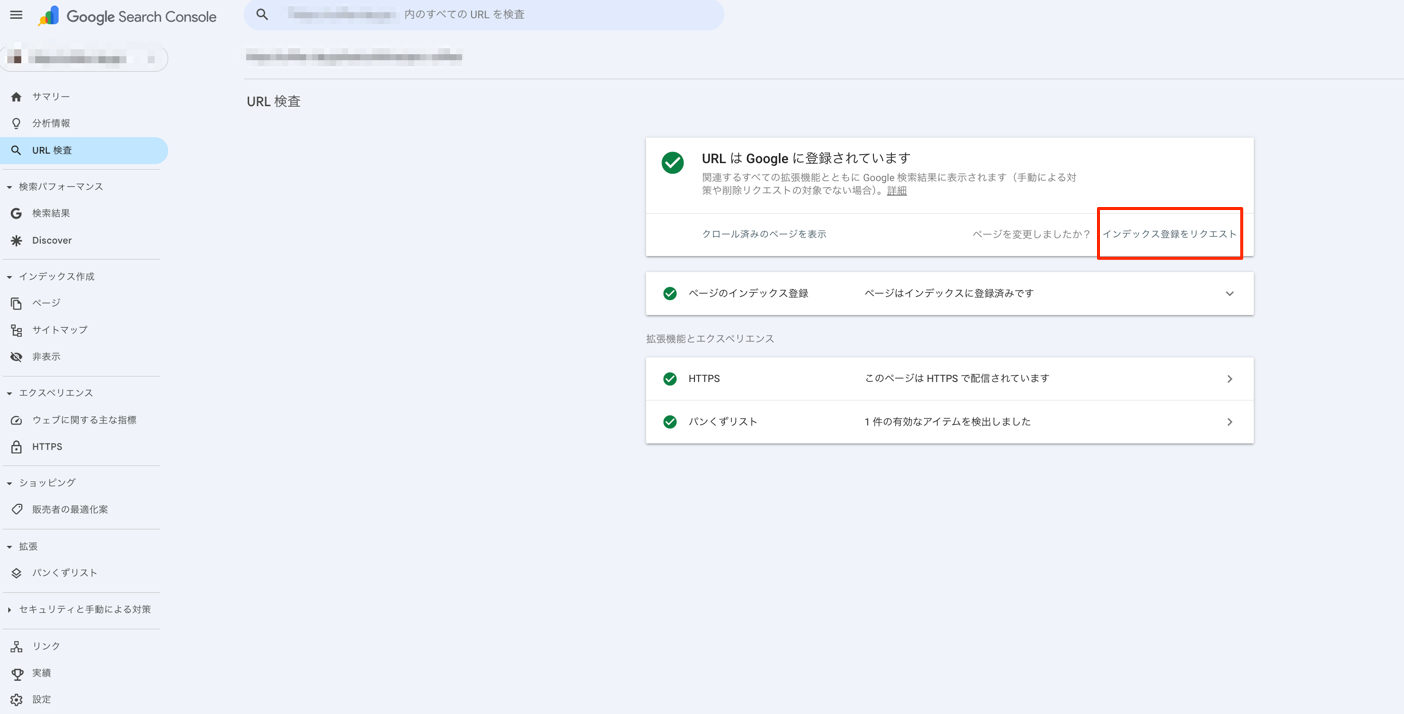Open the property selector dropdown
The height and width of the screenshot is (714, 1404).
click(x=84, y=59)
